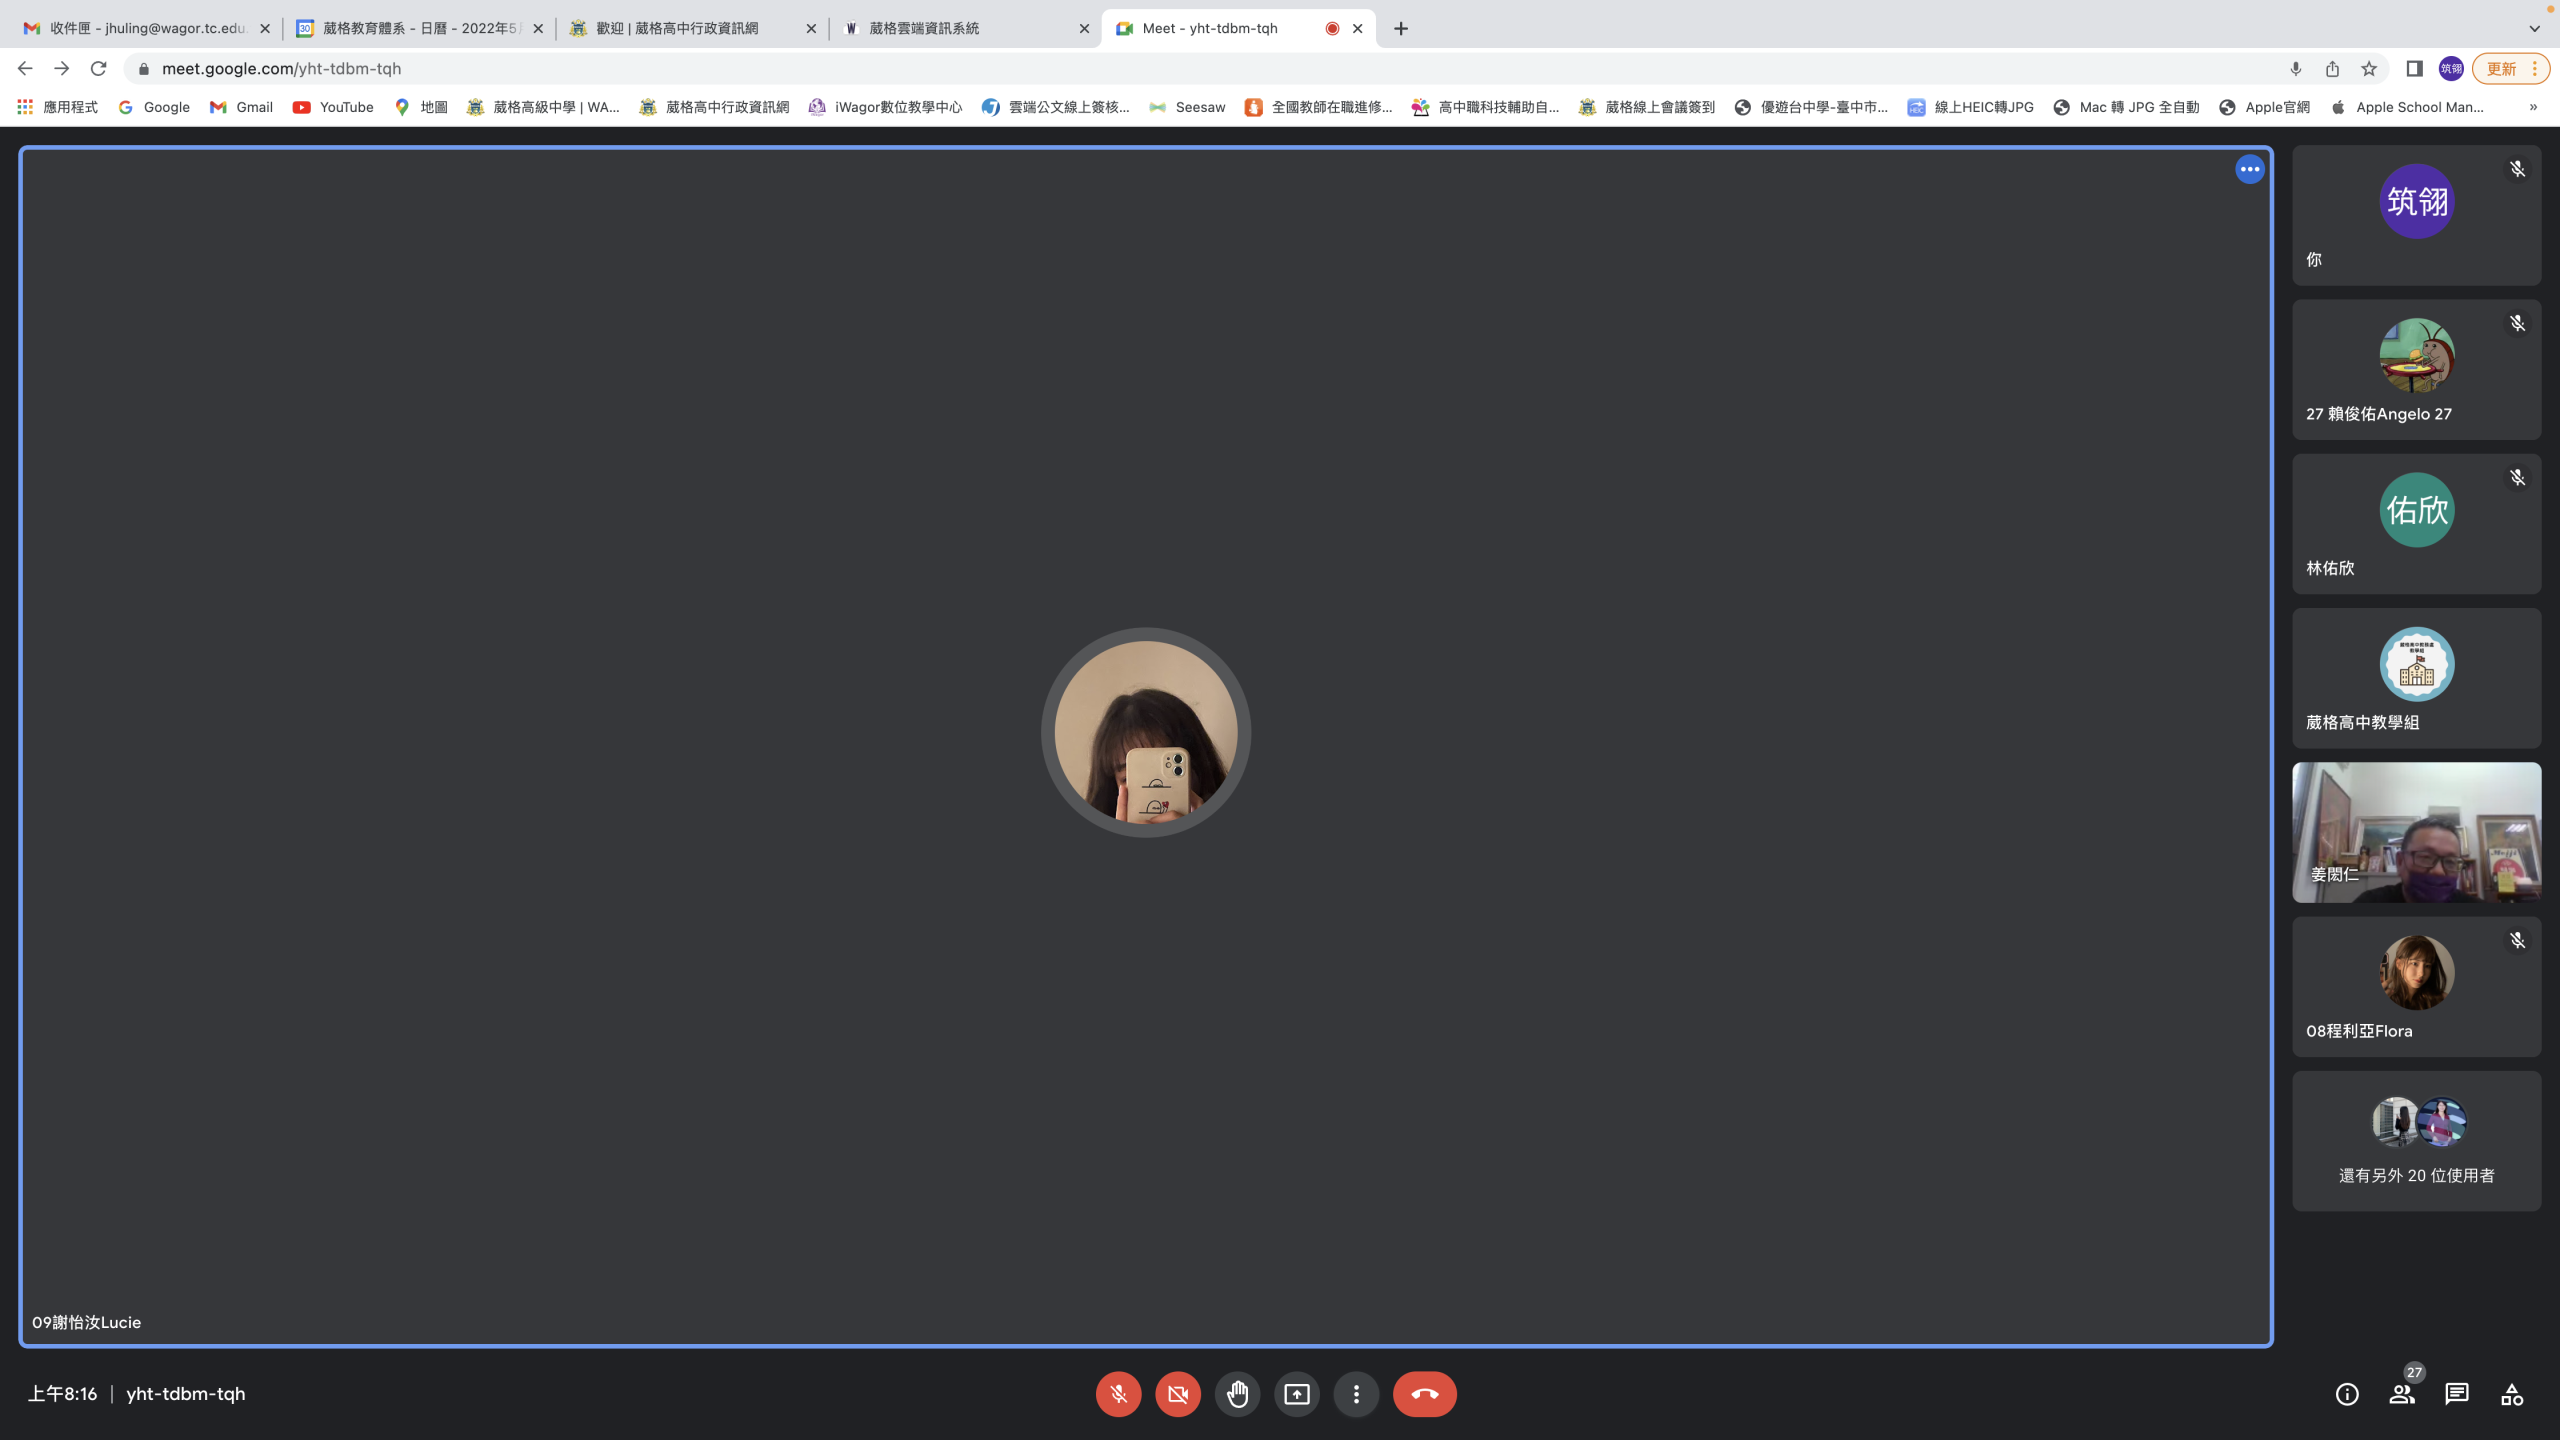Expand the hidden bookmarks chevron
The height and width of the screenshot is (1440, 2560).
[2533, 107]
